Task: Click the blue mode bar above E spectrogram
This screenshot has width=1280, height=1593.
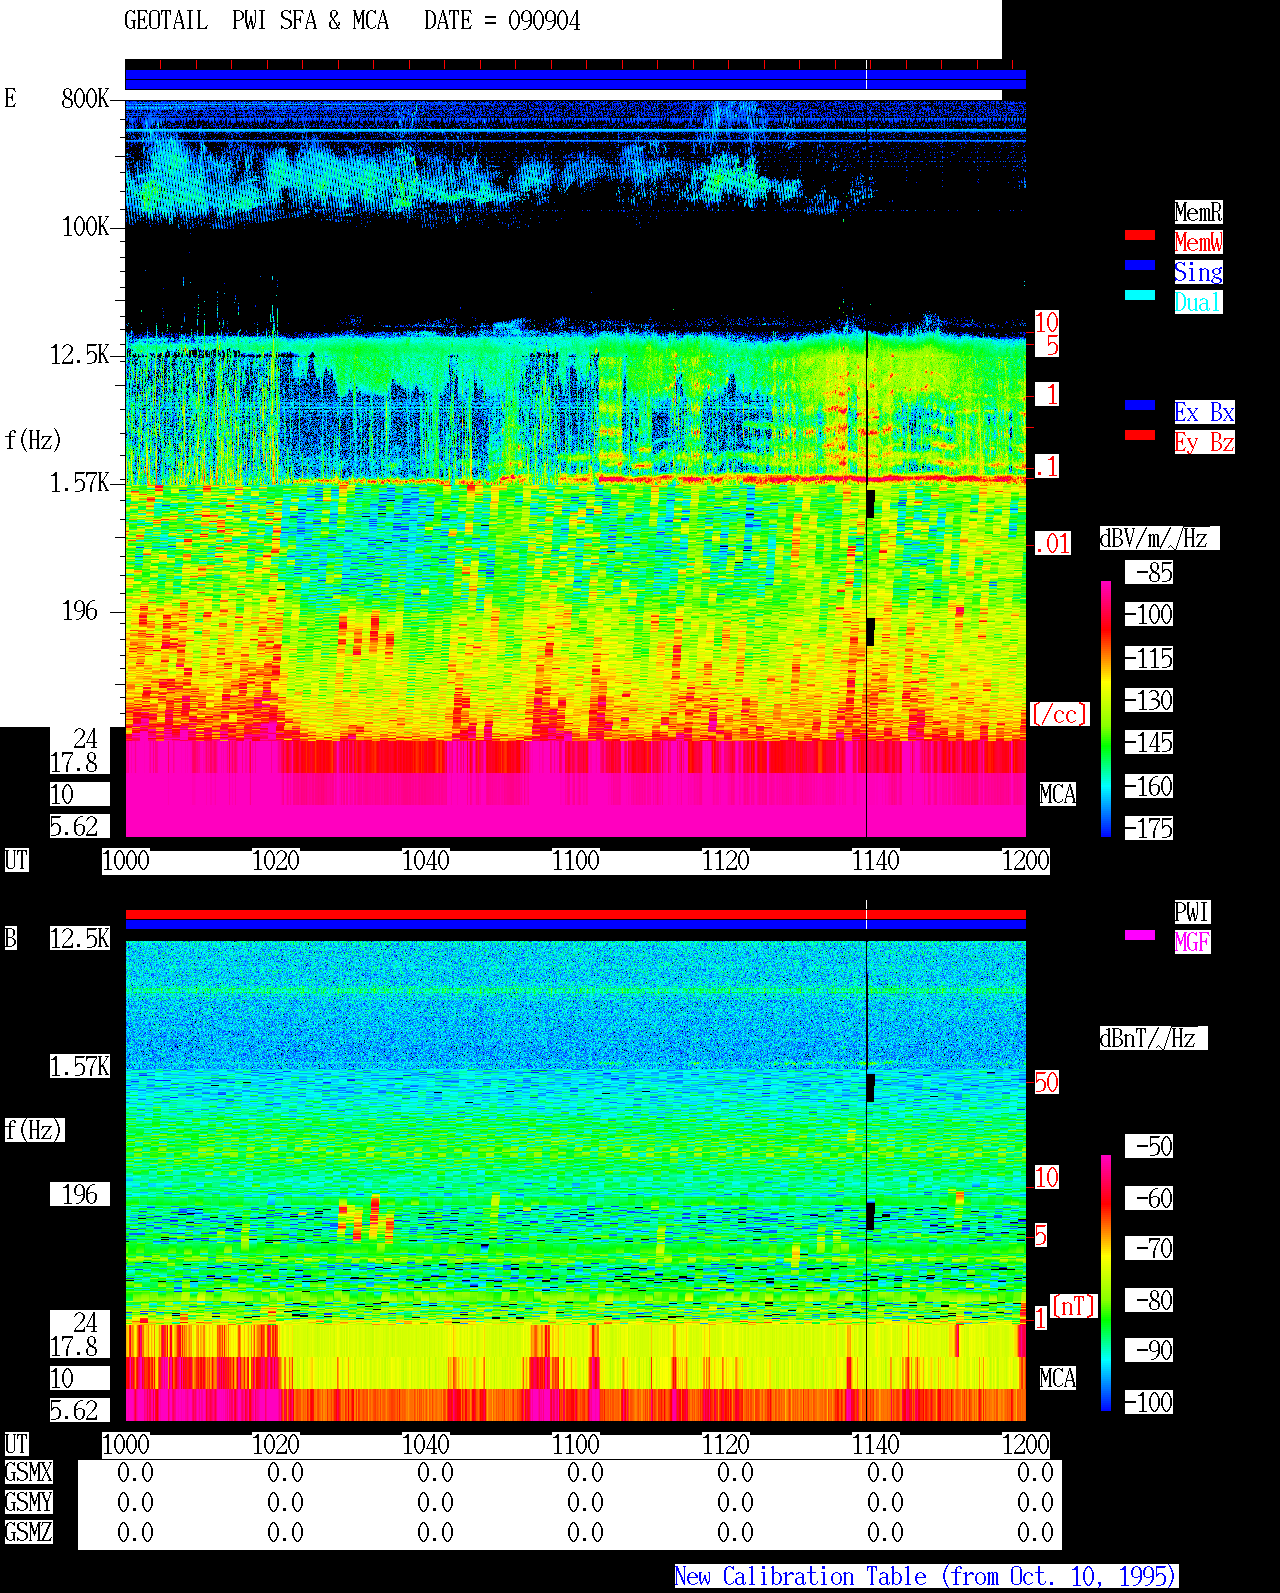Action: [575, 79]
